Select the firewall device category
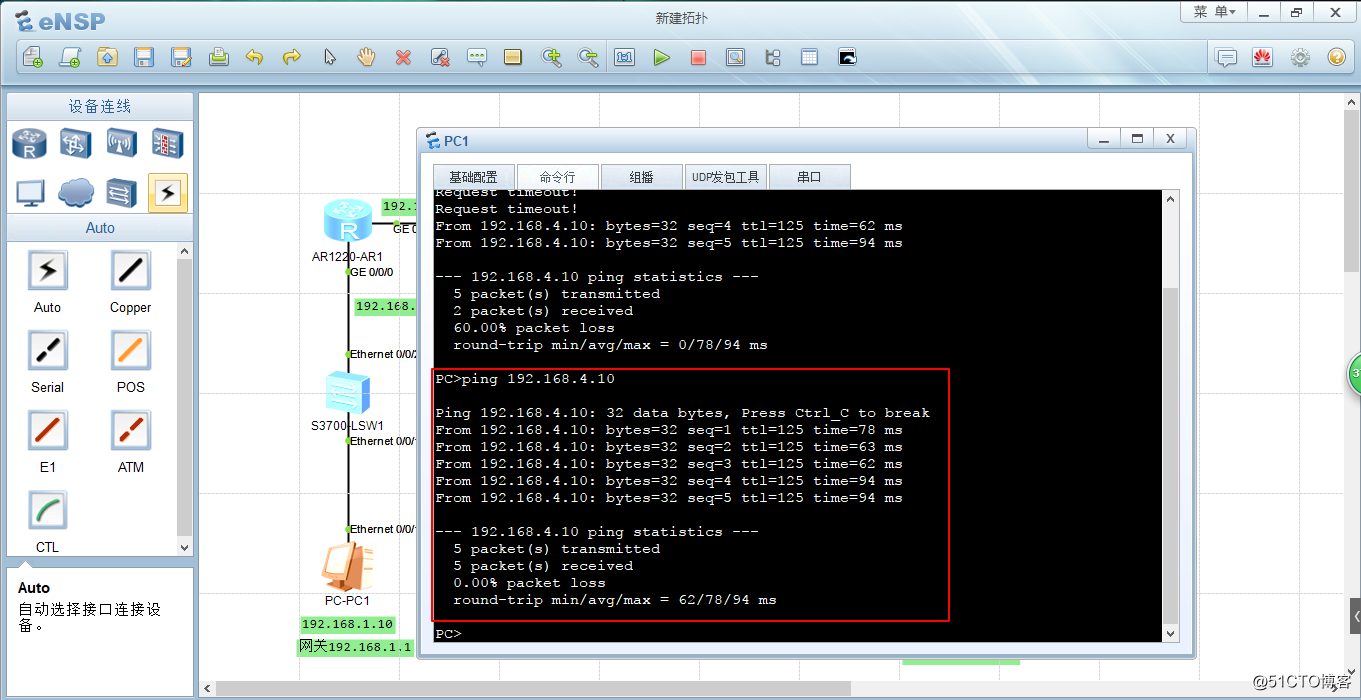Screen dimensions: 1361x700 coord(168,143)
